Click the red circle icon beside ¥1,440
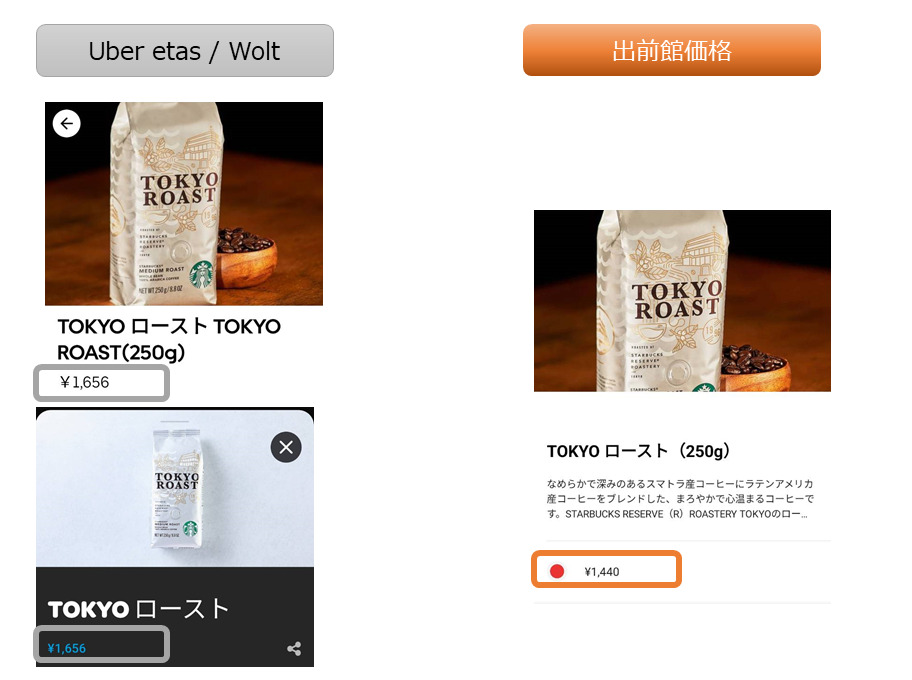The height and width of the screenshot is (680, 912). pos(557,571)
